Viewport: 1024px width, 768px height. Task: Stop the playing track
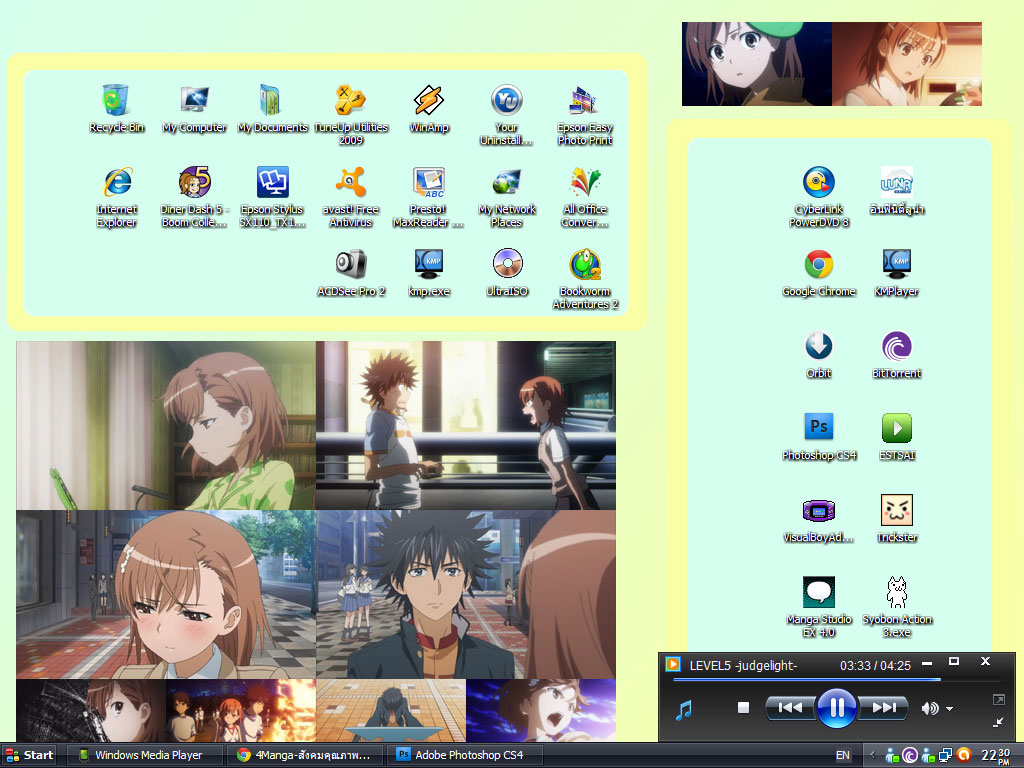click(743, 707)
